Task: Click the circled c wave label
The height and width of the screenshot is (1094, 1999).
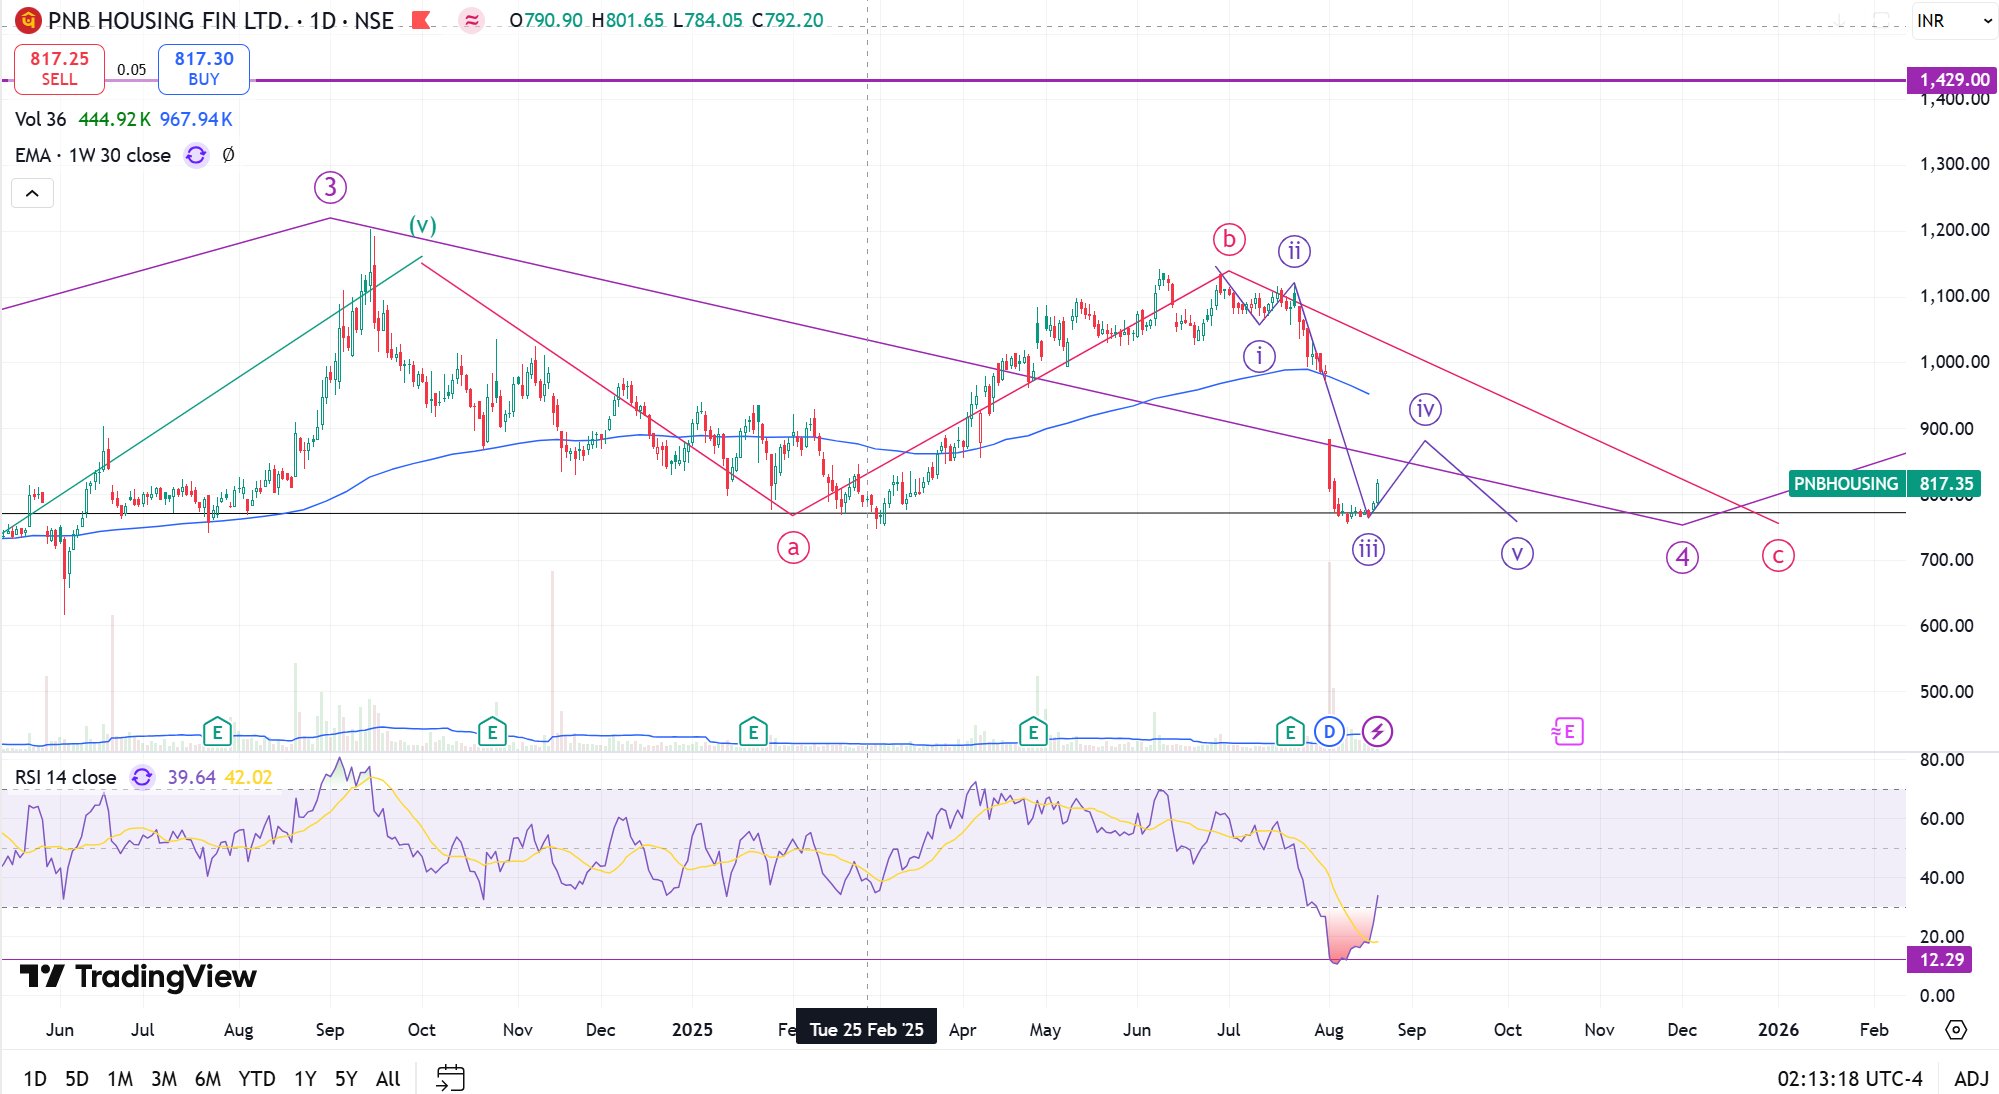Action: pos(1778,556)
